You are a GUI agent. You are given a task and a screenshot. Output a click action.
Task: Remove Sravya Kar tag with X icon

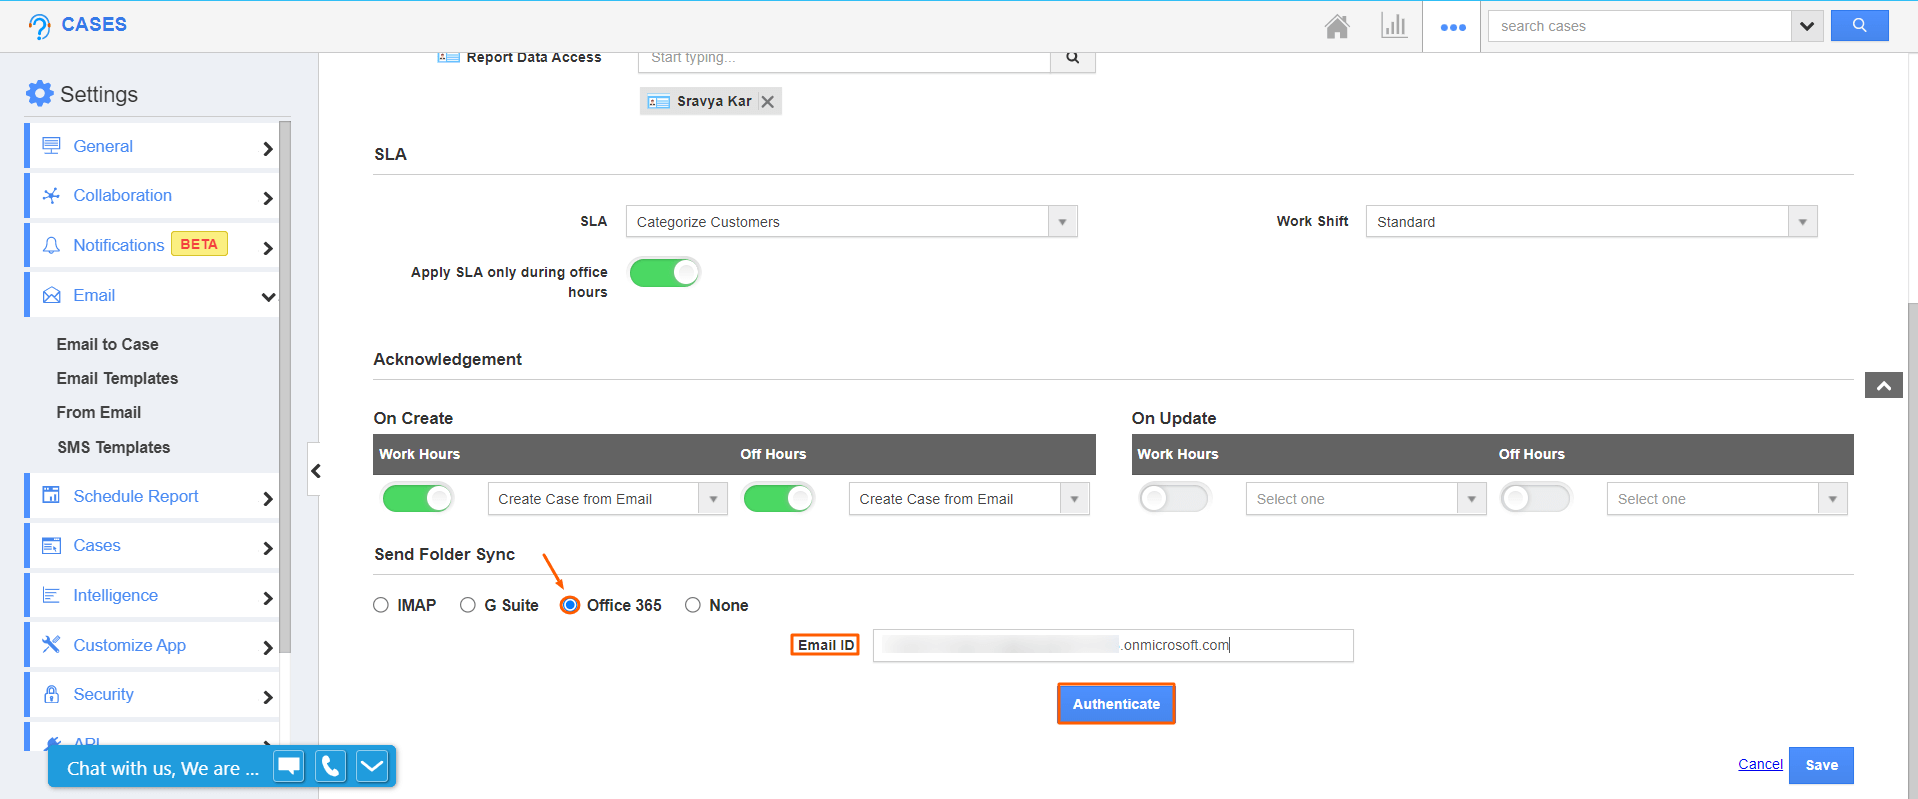point(768,102)
